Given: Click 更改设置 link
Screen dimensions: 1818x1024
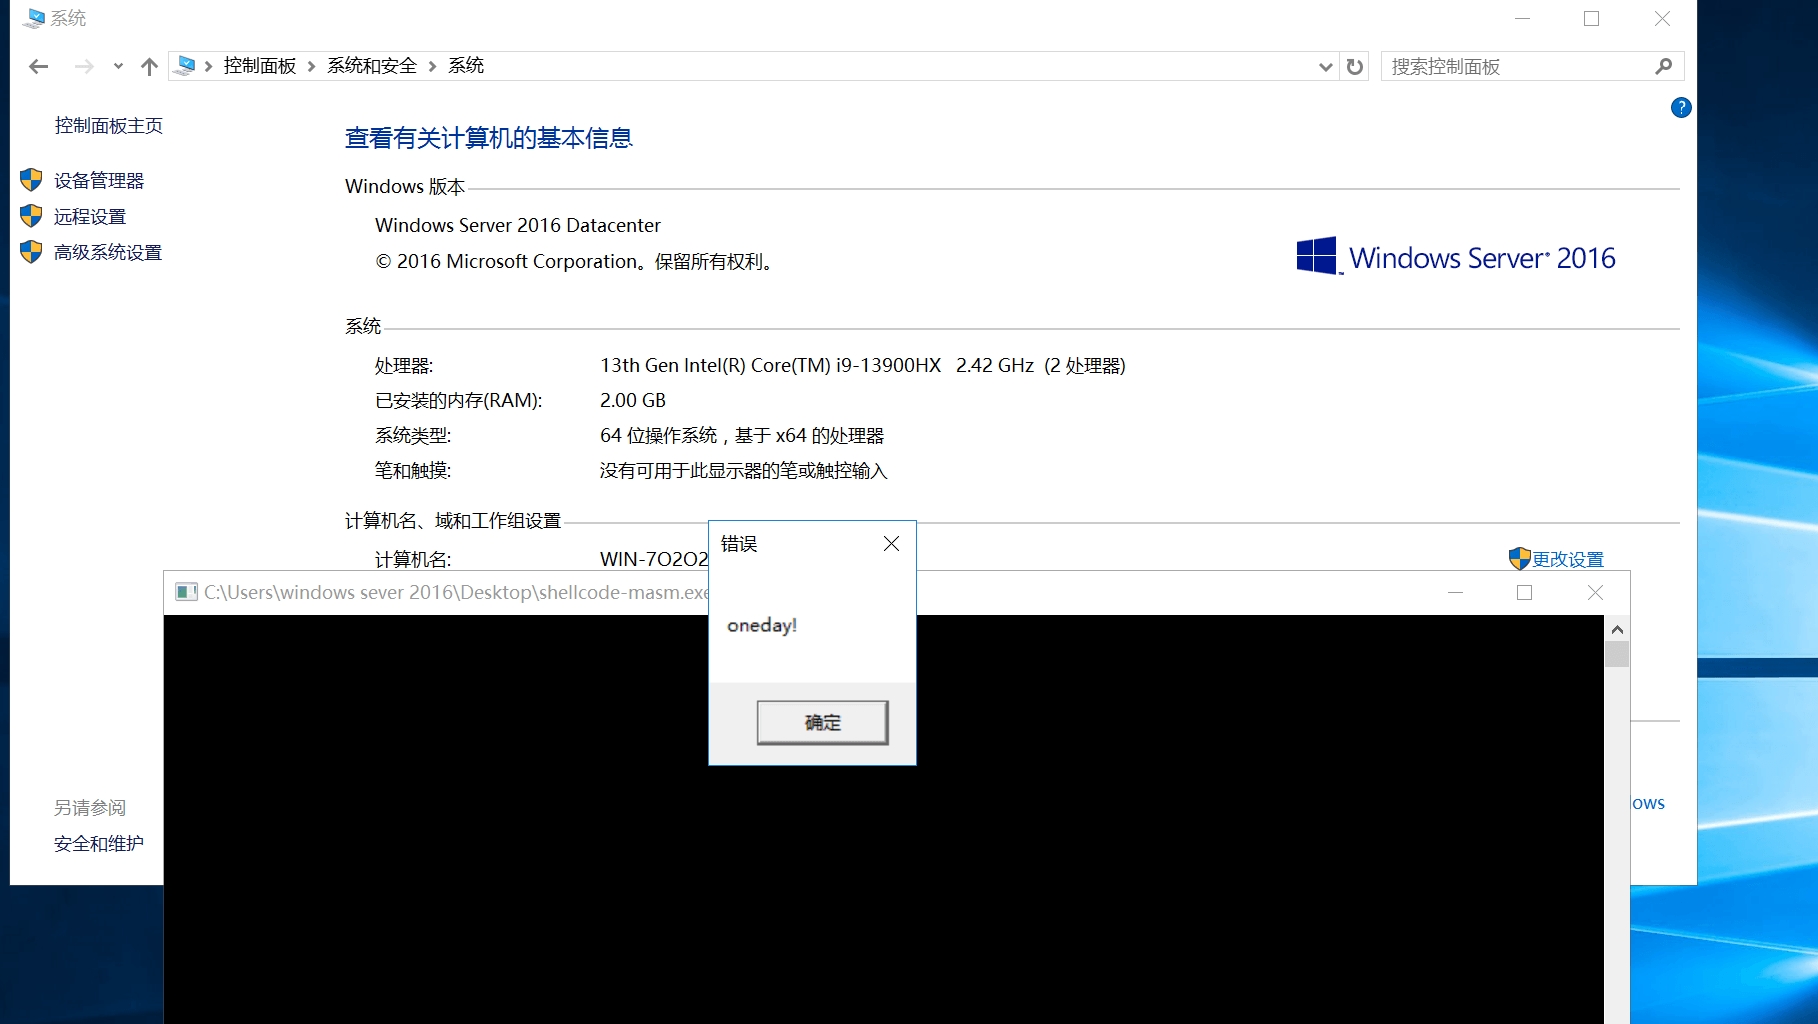Looking at the screenshot, I should (x=1567, y=559).
